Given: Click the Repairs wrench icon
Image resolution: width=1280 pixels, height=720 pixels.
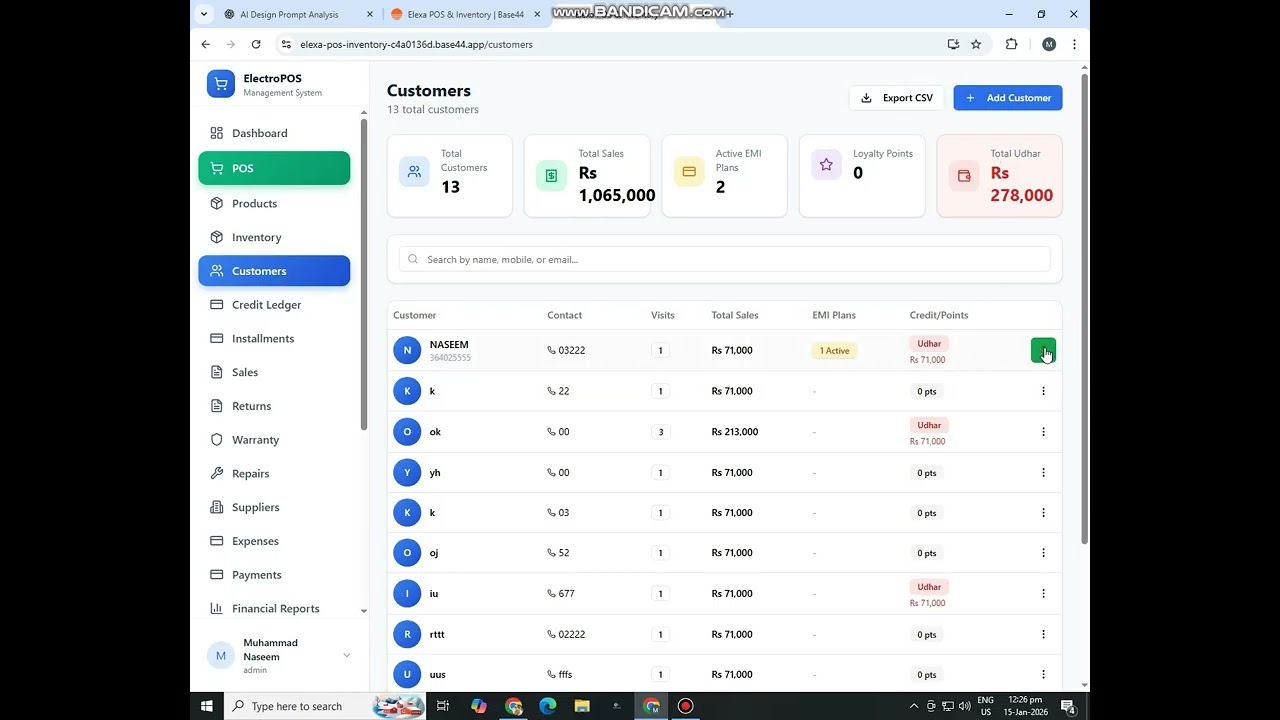Looking at the screenshot, I should pos(216,474).
